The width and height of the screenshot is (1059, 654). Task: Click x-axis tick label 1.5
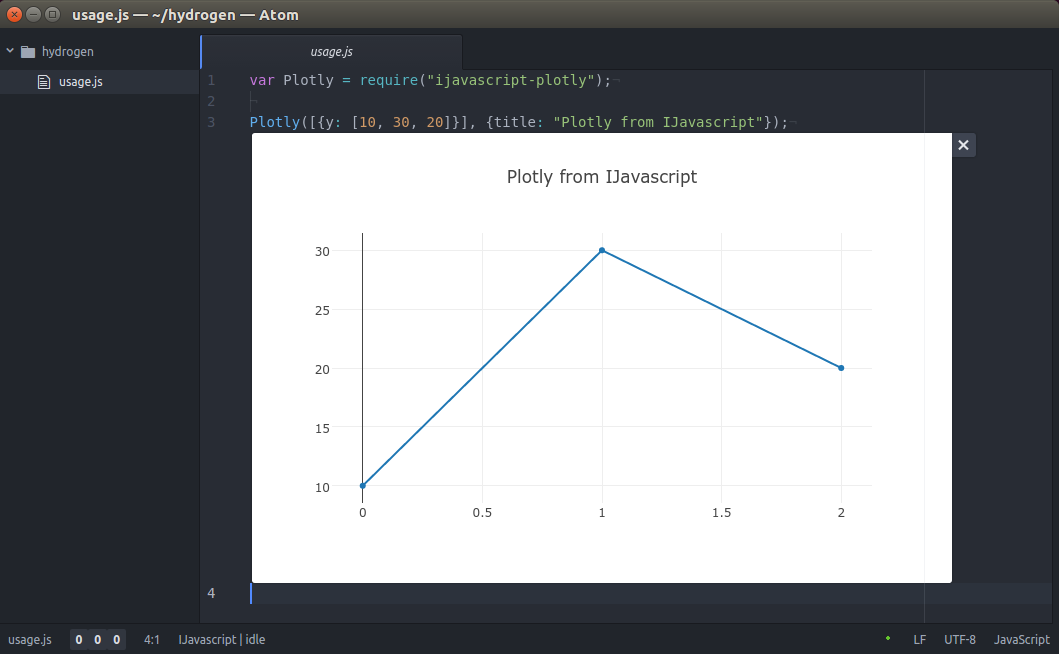click(721, 513)
